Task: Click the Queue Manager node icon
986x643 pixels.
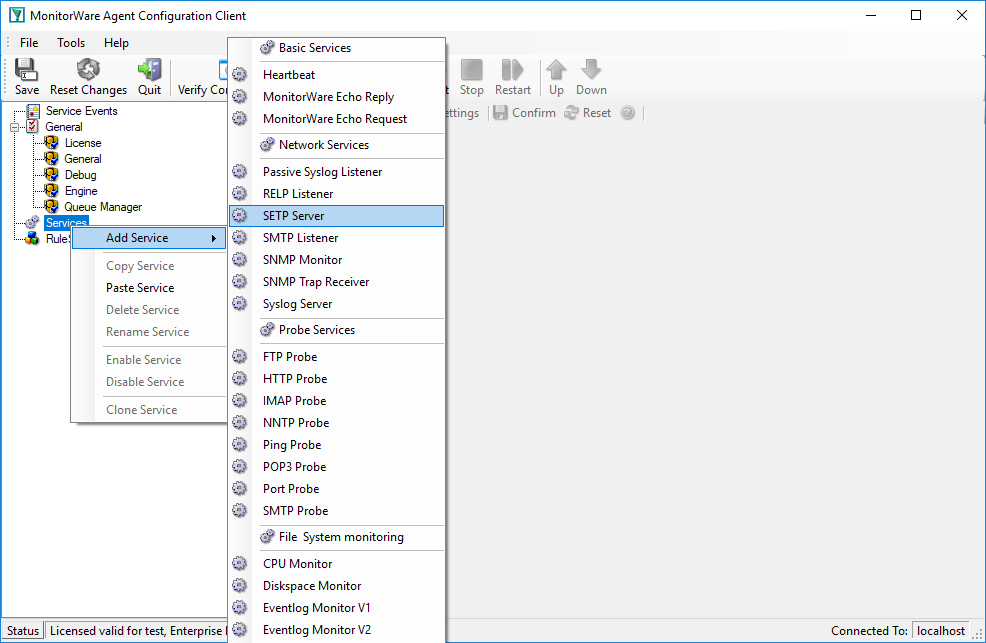Action: (52, 206)
